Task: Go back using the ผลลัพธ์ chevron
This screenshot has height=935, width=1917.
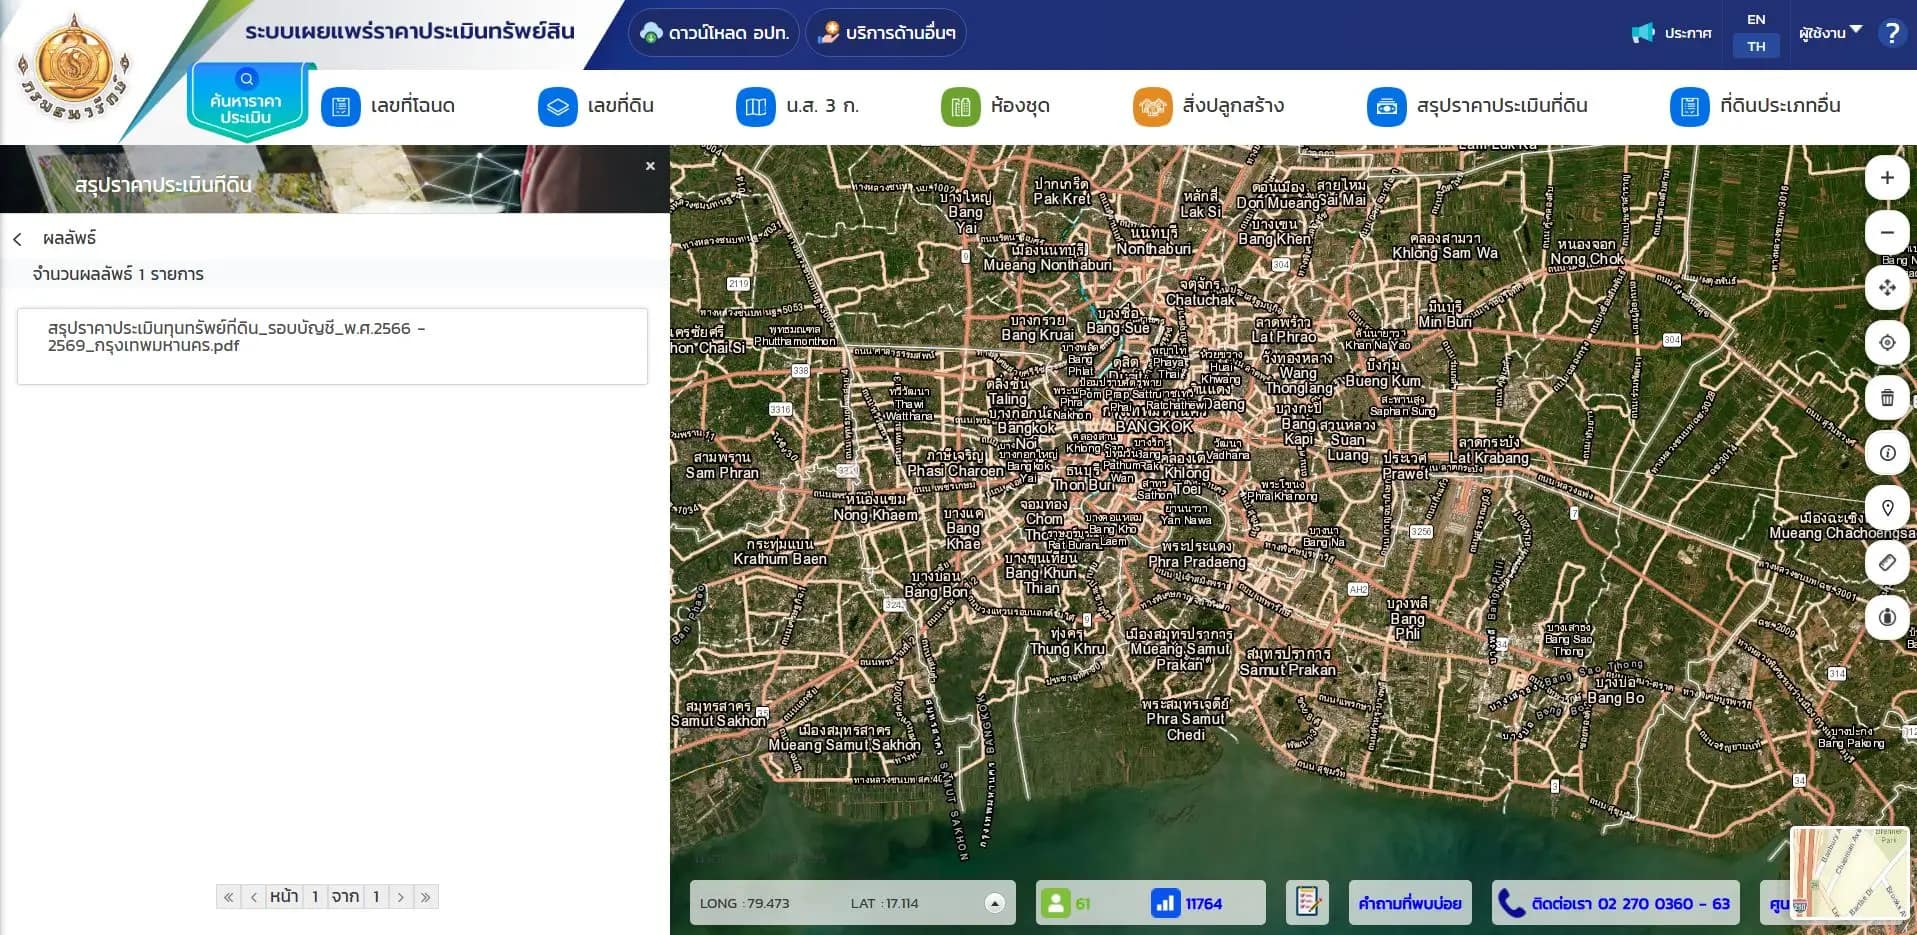Action: click(x=18, y=239)
